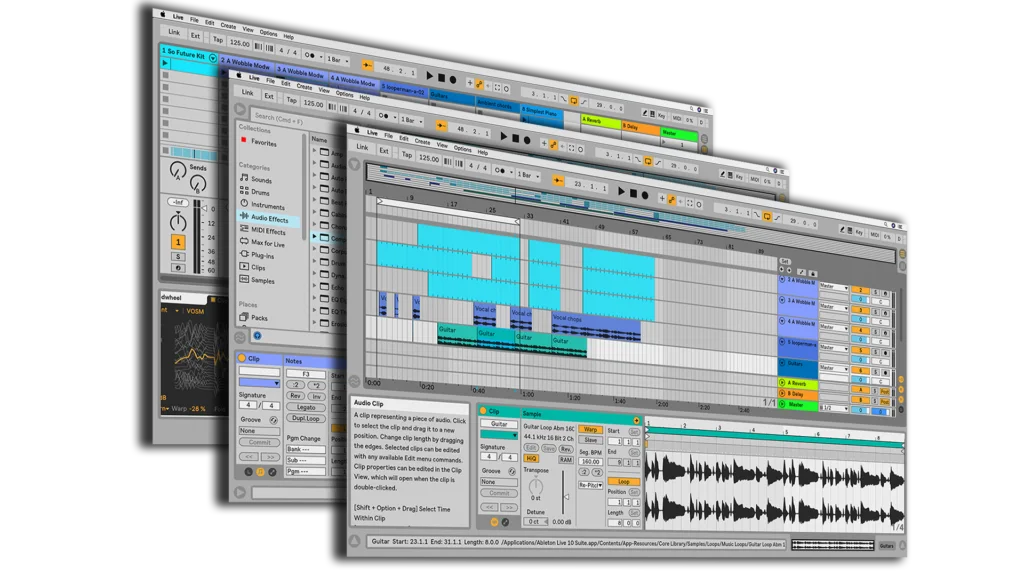Screen dimensions: 1024x576
Task: Open the 1 Bar quantization dropdown
Action: click(527, 175)
